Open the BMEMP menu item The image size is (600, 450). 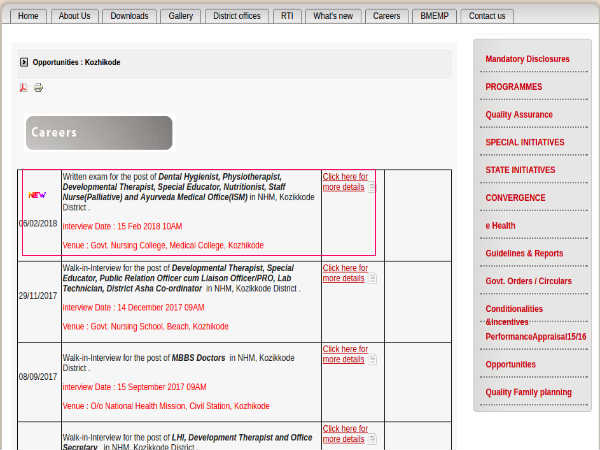pyautogui.click(x=434, y=16)
